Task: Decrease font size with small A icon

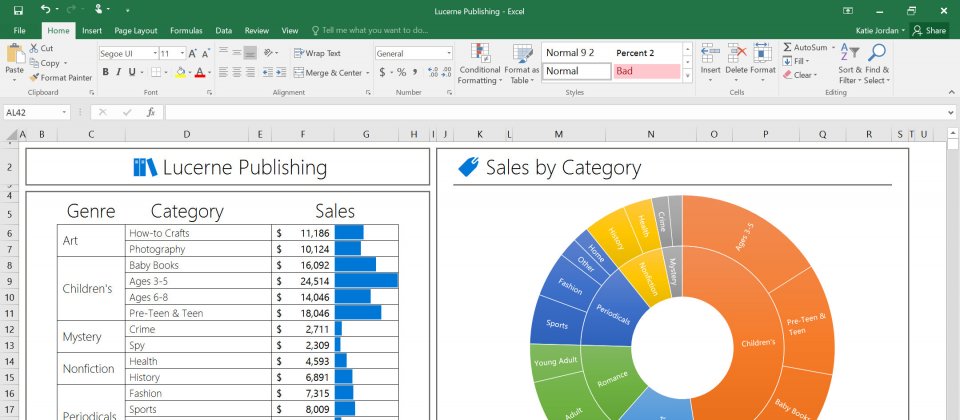Action: (x=206, y=54)
